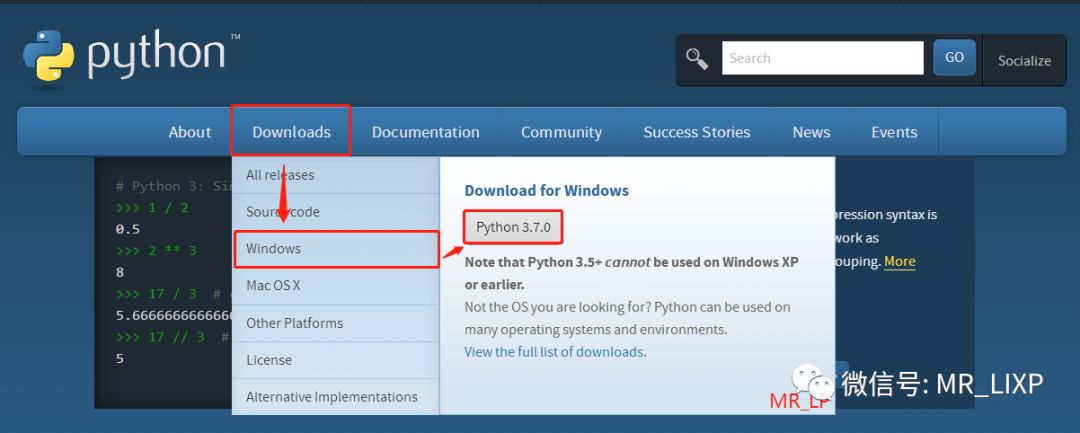Click the 'Note that Python 3.5+ cannot' notice text
The height and width of the screenshot is (433, 1080).
557,262
